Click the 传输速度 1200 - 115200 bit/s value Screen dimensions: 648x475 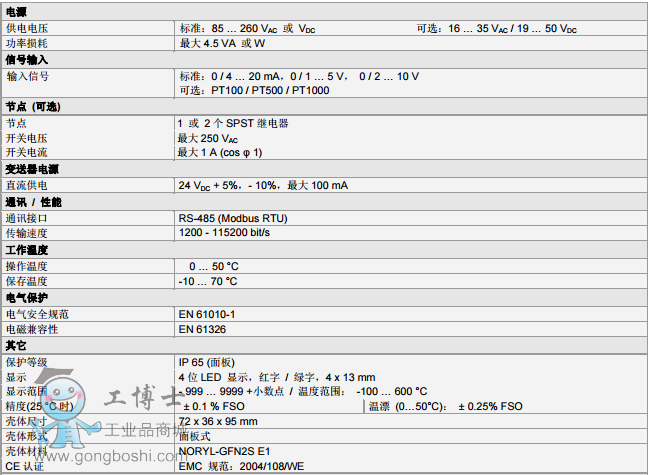tap(224, 233)
